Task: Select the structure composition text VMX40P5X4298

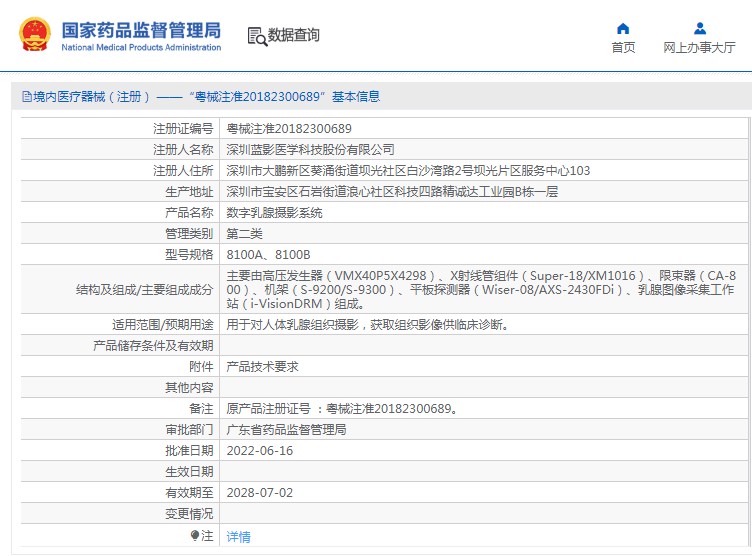Action: [x=481, y=290]
